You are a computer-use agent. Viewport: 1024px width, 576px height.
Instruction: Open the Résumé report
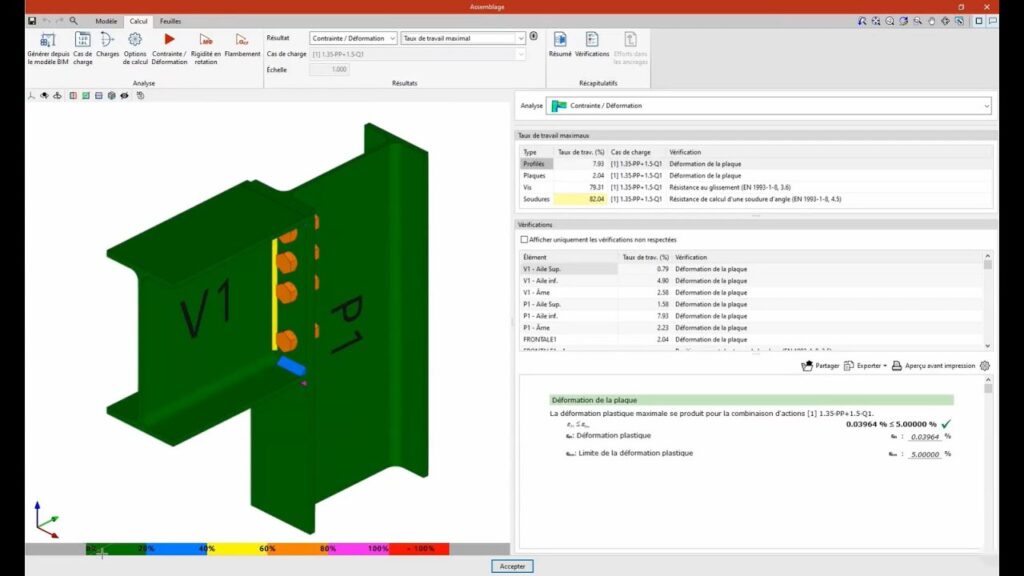[560, 41]
